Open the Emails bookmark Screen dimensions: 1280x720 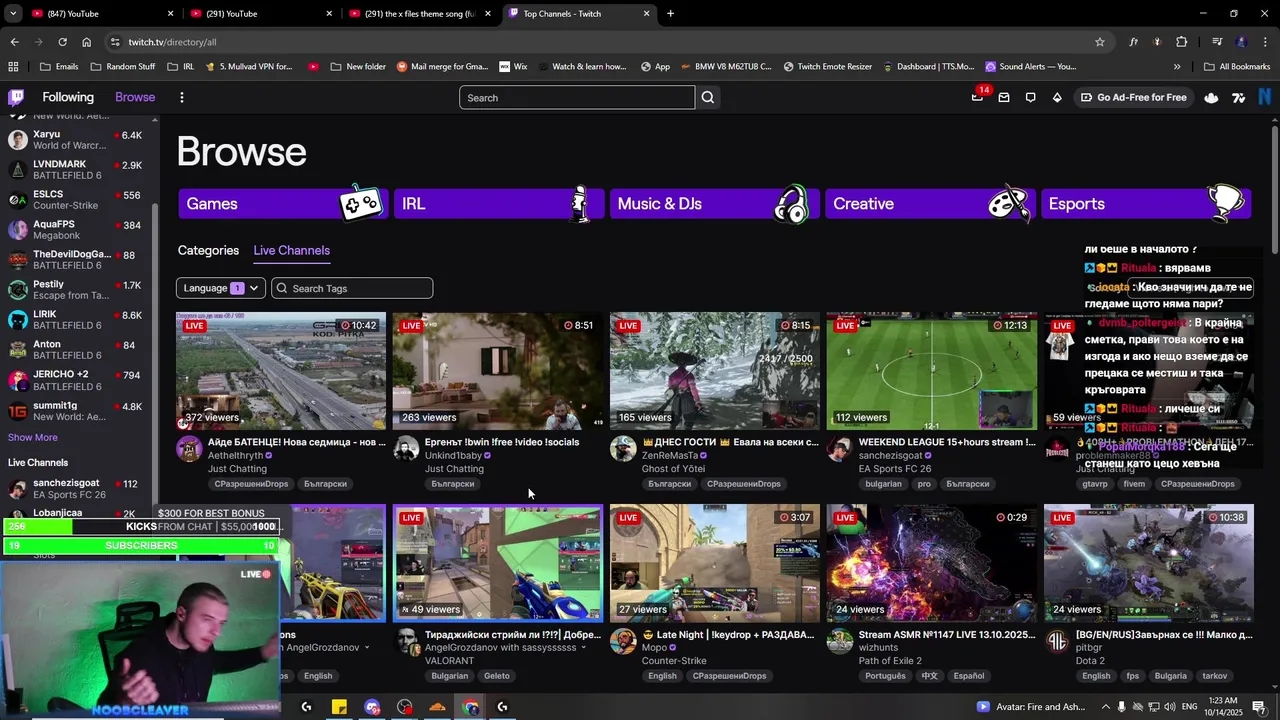click(x=58, y=67)
